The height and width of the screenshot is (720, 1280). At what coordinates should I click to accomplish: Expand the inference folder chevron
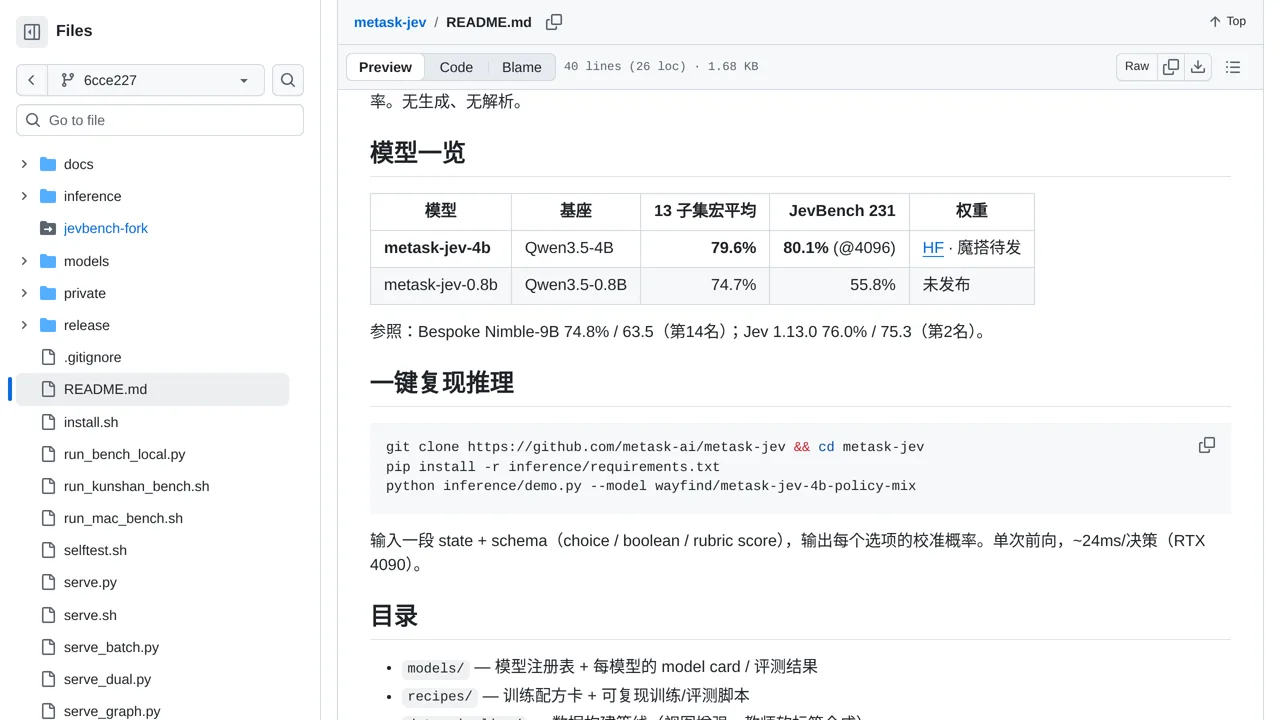pos(24,196)
